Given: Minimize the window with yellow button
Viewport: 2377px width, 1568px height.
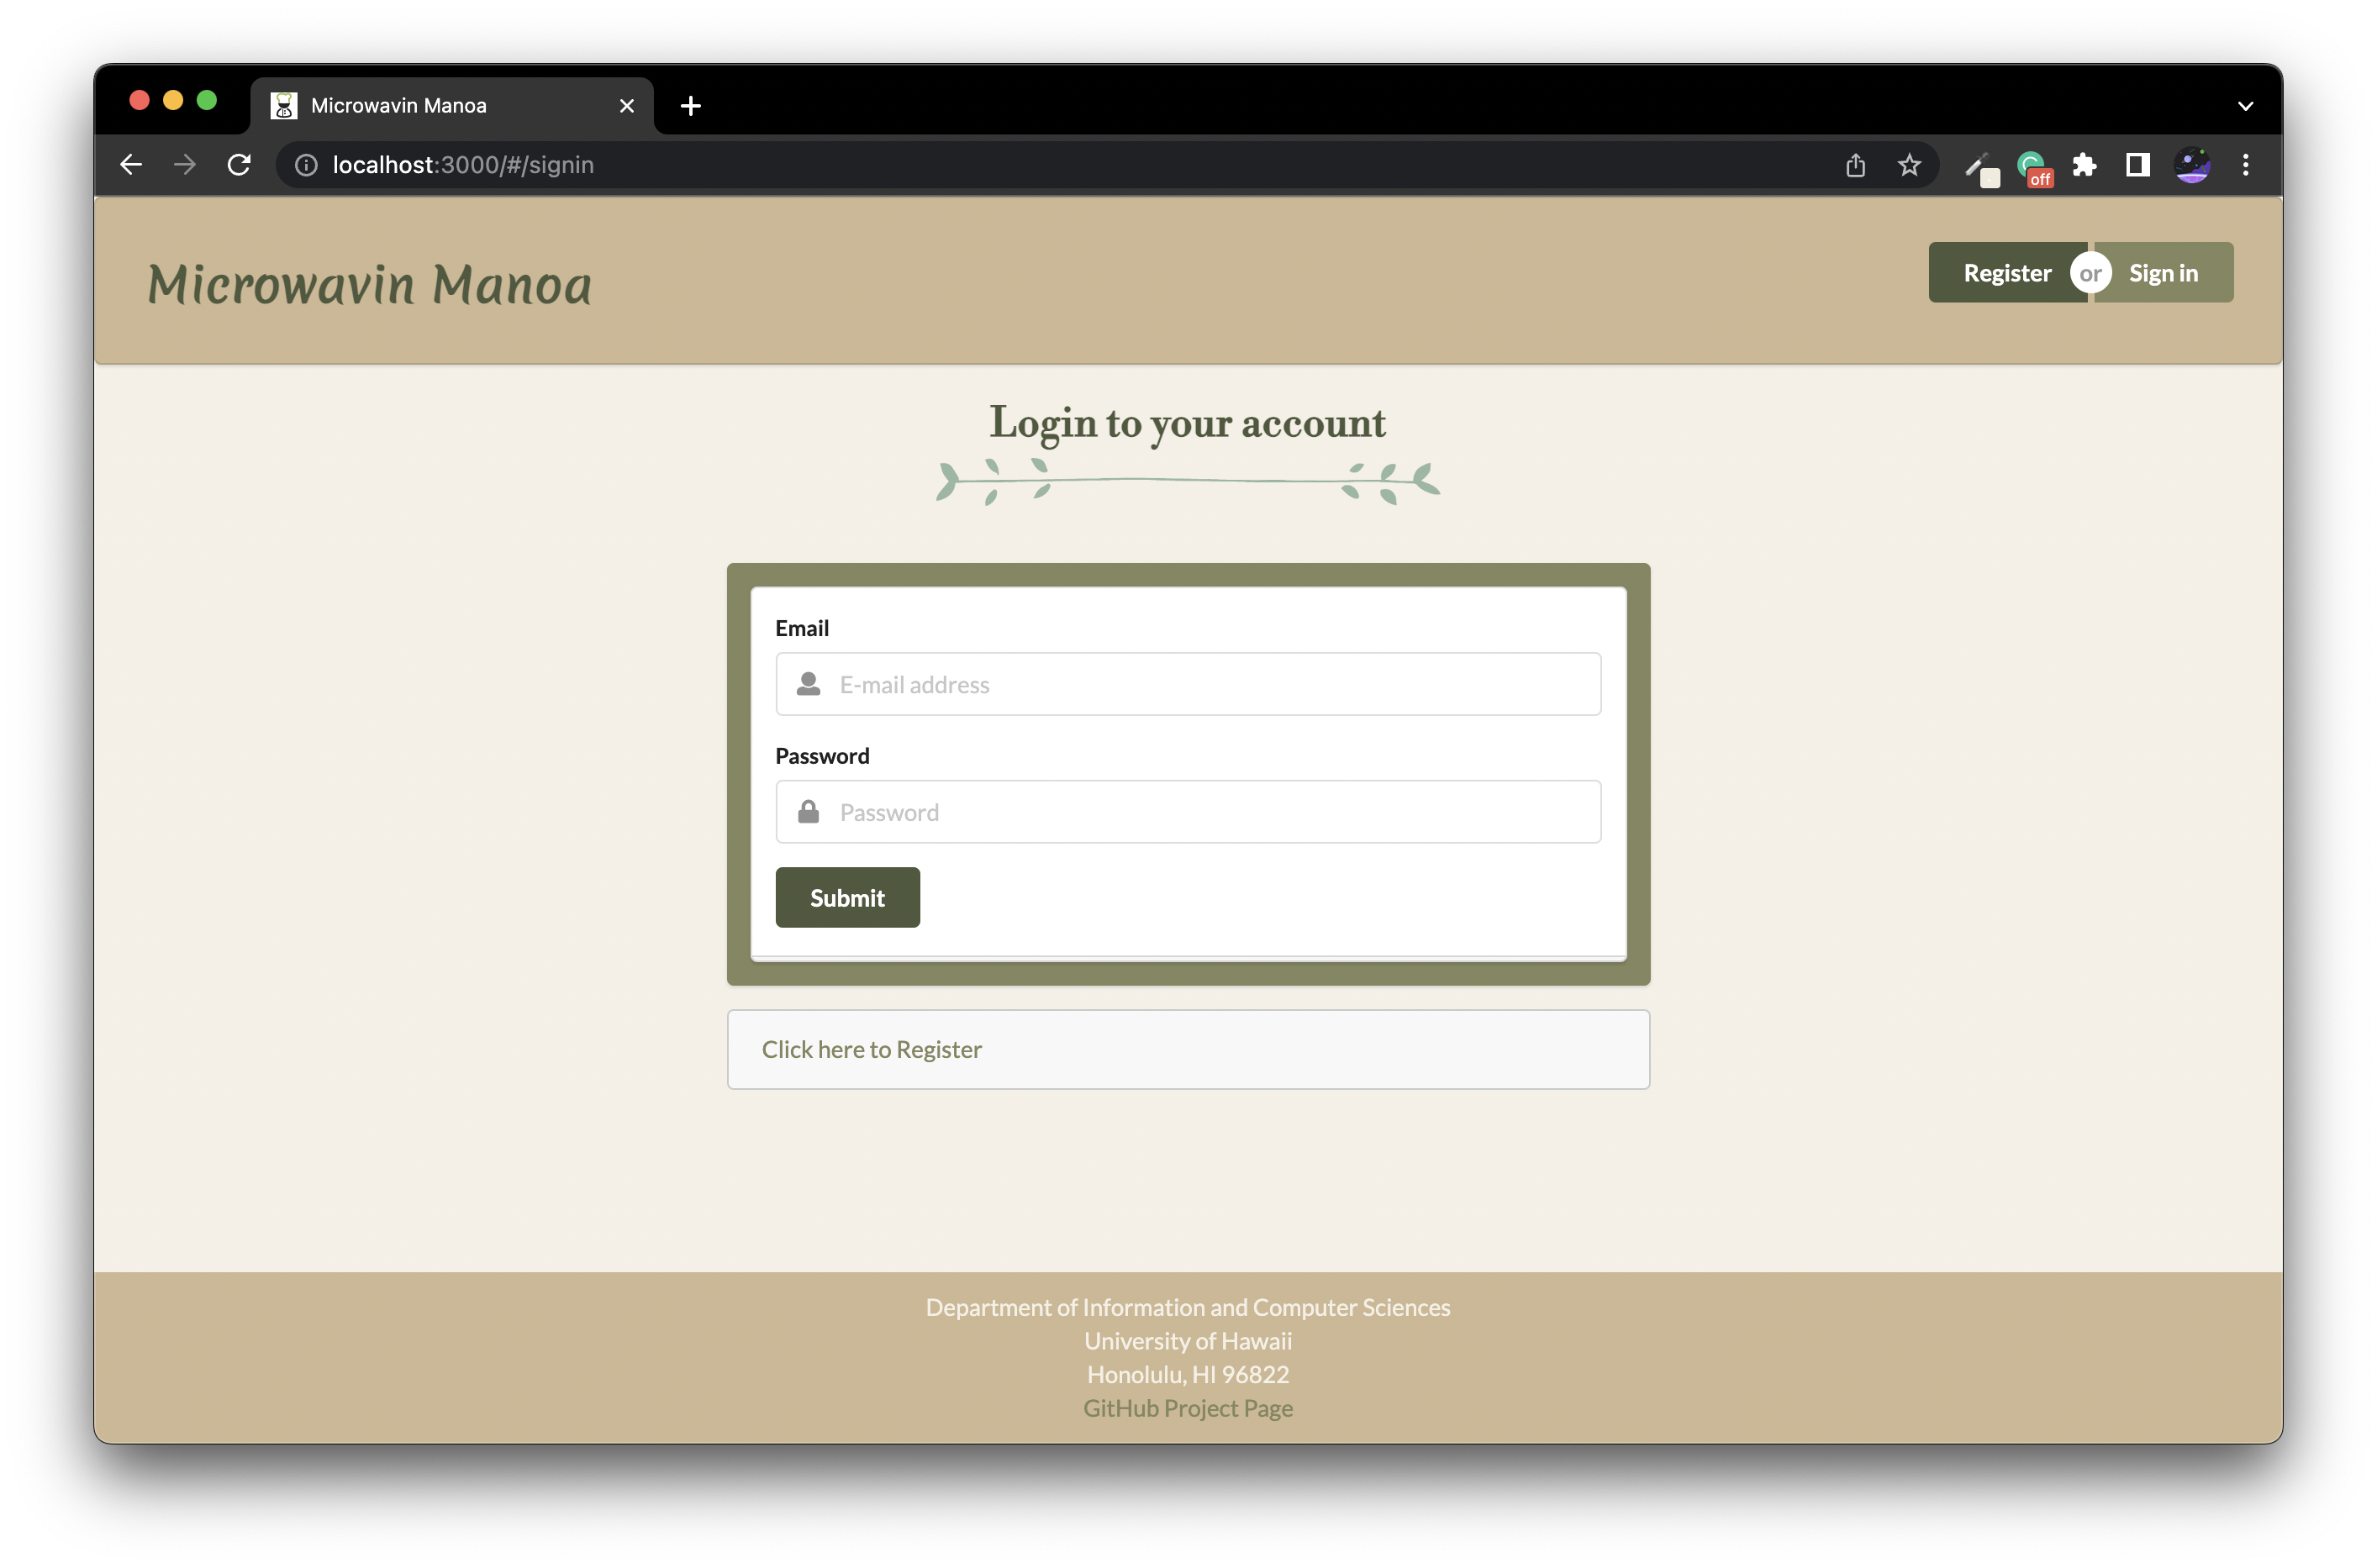Looking at the screenshot, I should [173, 100].
